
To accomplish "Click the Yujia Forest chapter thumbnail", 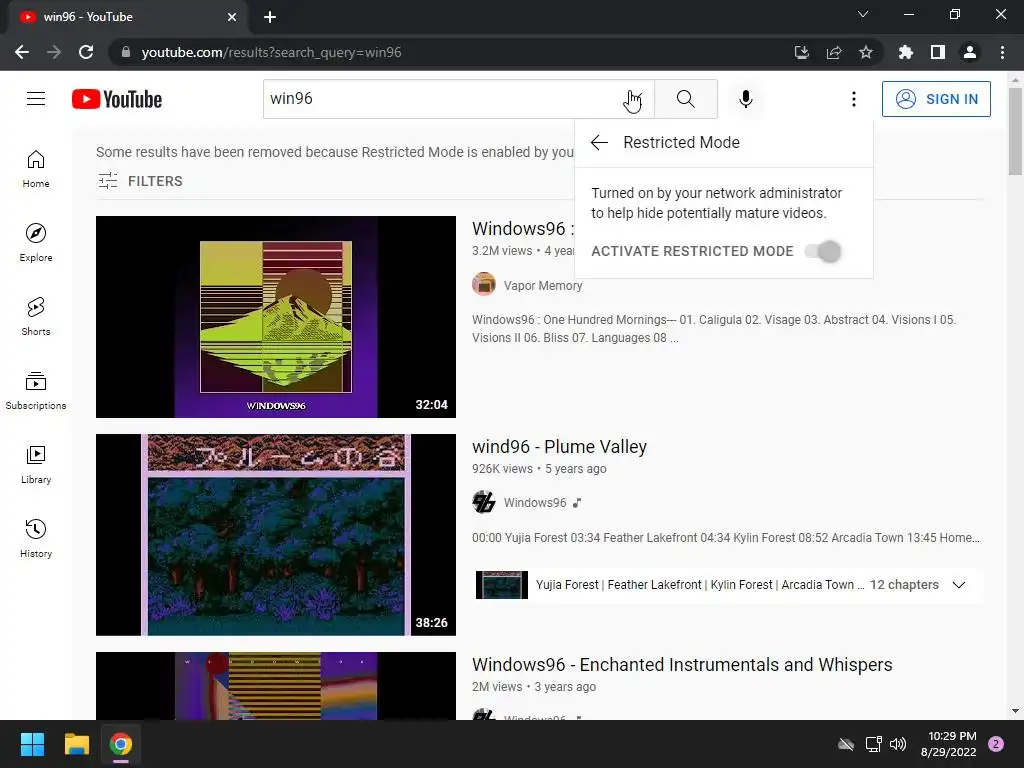I will [x=502, y=584].
